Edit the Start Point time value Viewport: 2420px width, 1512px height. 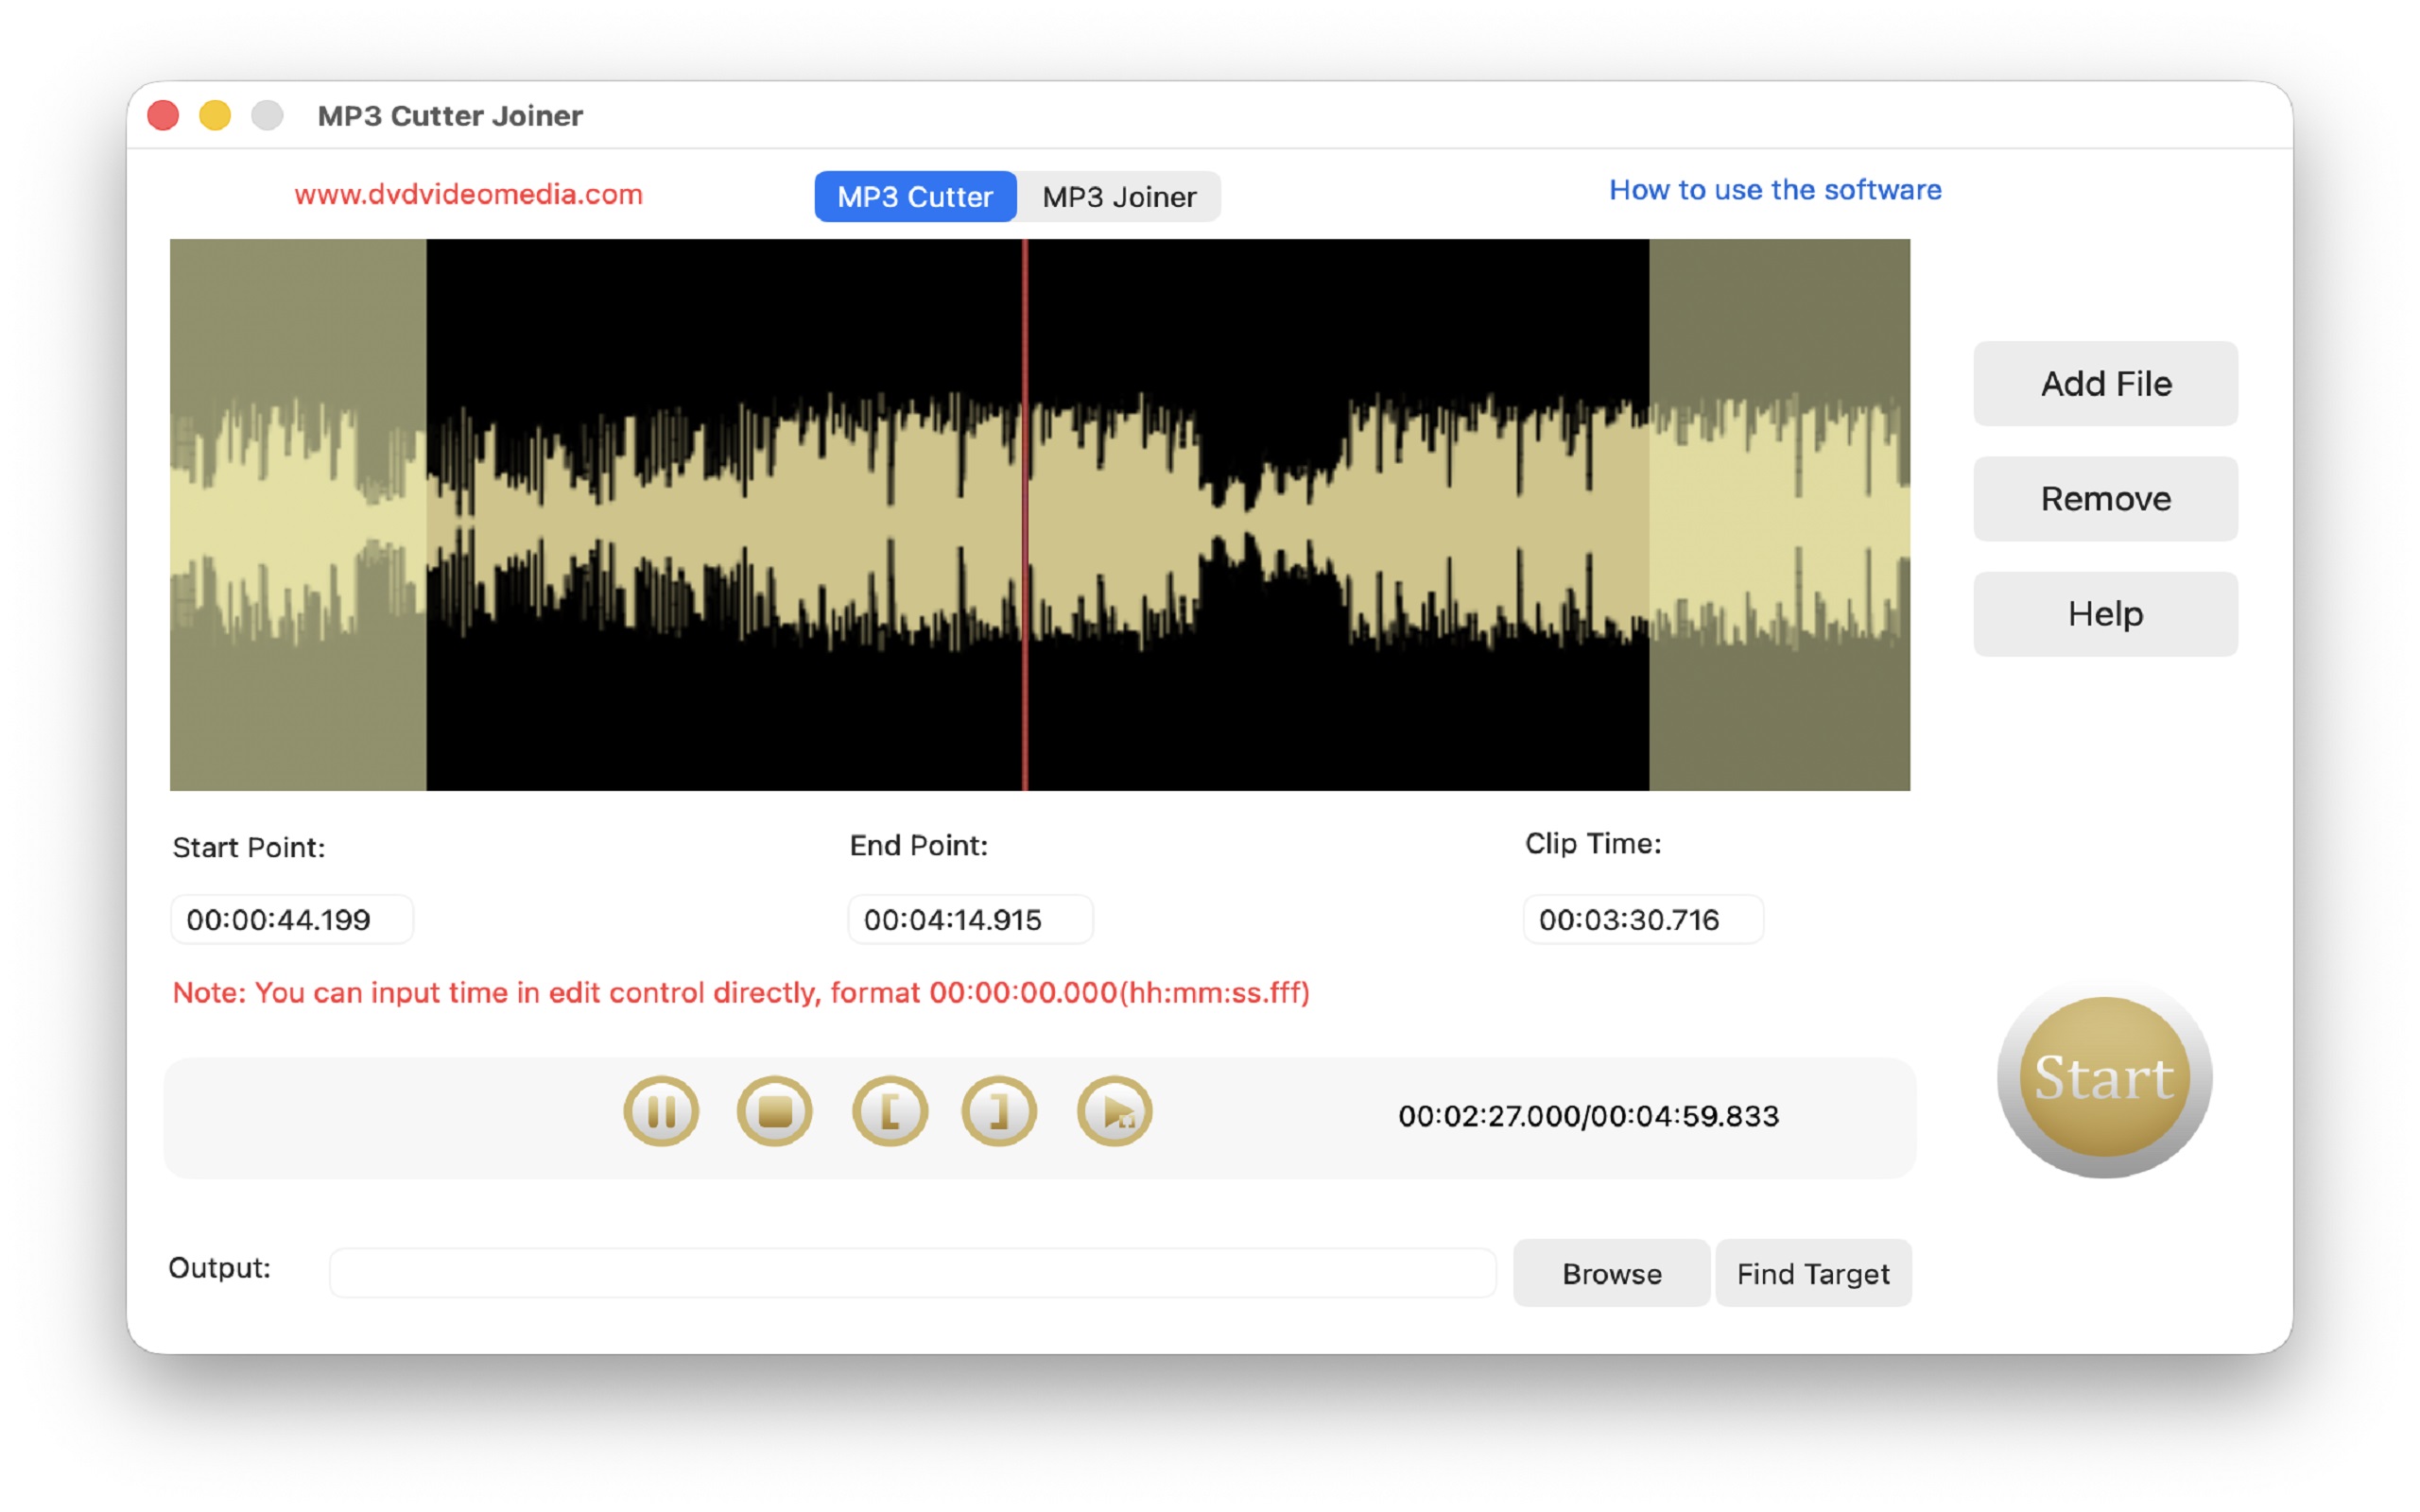[x=290, y=919]
